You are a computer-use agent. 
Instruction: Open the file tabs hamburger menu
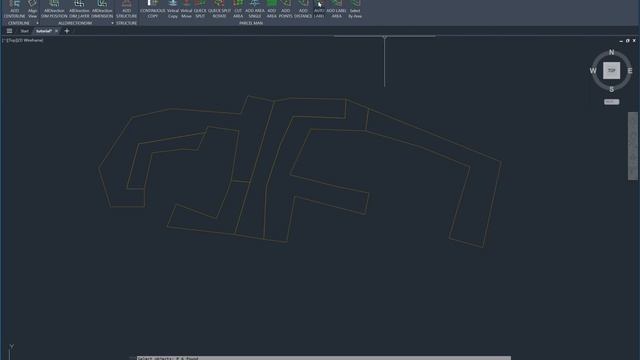point(9,31)
